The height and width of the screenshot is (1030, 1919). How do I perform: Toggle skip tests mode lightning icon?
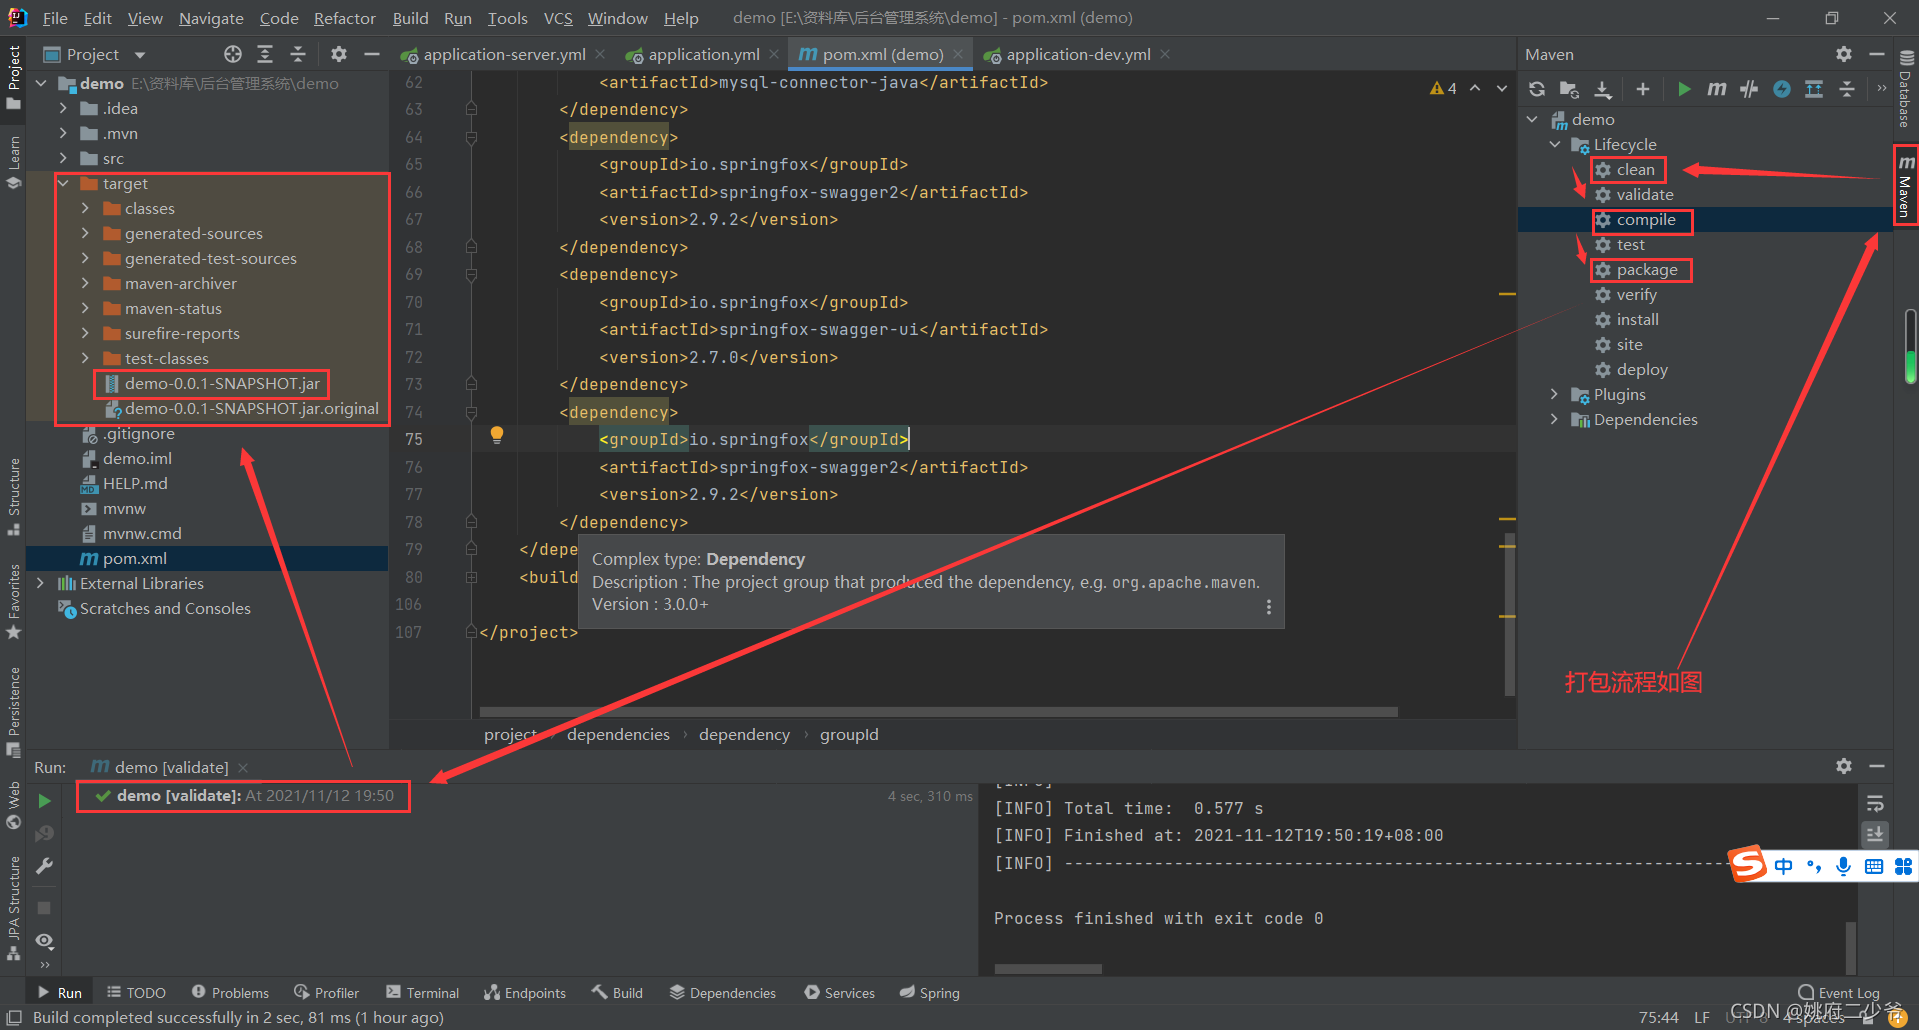coord(1782,89)
